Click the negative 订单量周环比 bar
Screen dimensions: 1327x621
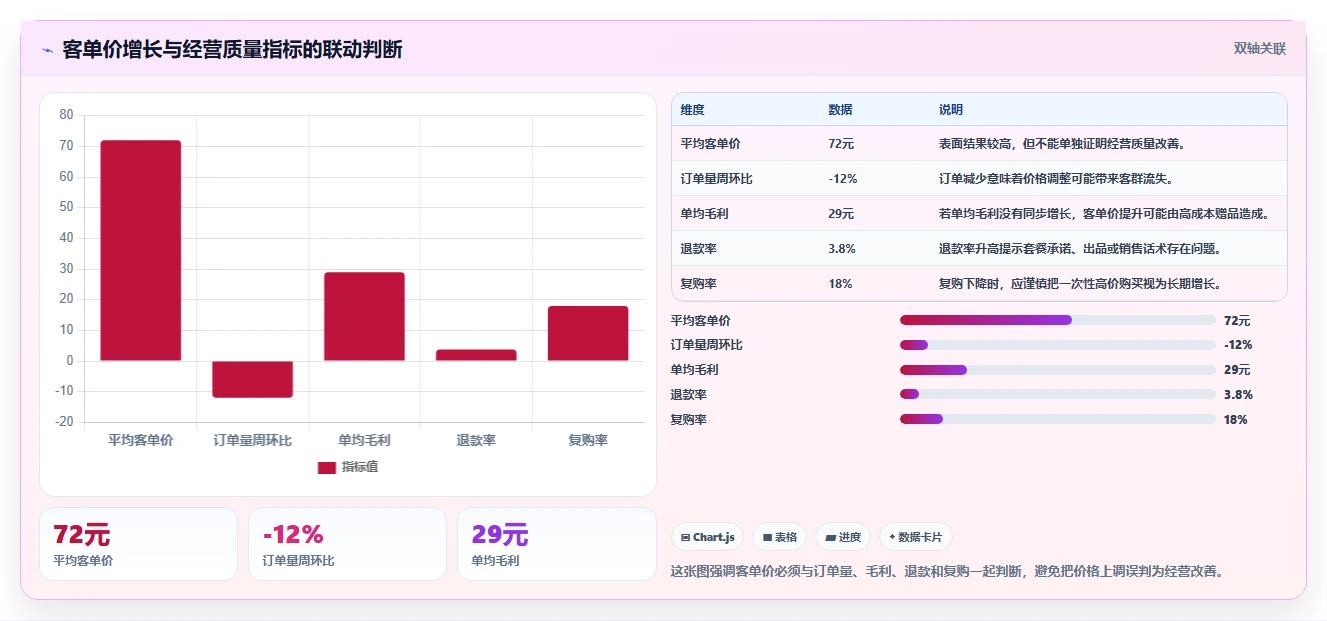pos(252,379)
